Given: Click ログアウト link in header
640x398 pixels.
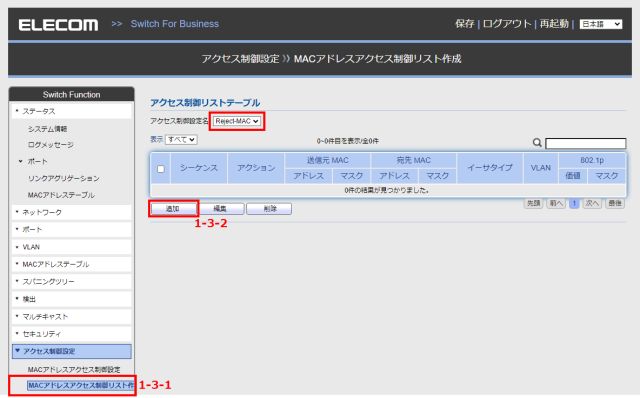Looking at the screenshot, I should [507, 24].
